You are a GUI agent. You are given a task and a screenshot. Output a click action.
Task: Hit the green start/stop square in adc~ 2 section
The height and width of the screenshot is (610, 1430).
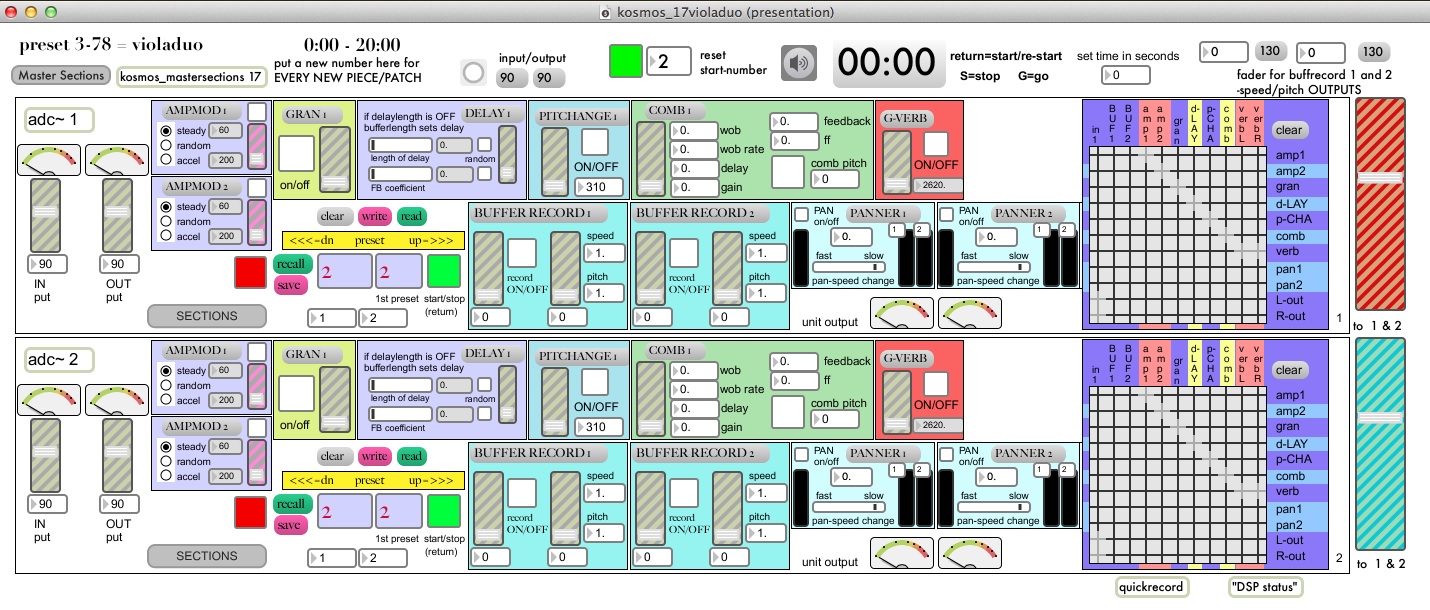tap(444, 512)
